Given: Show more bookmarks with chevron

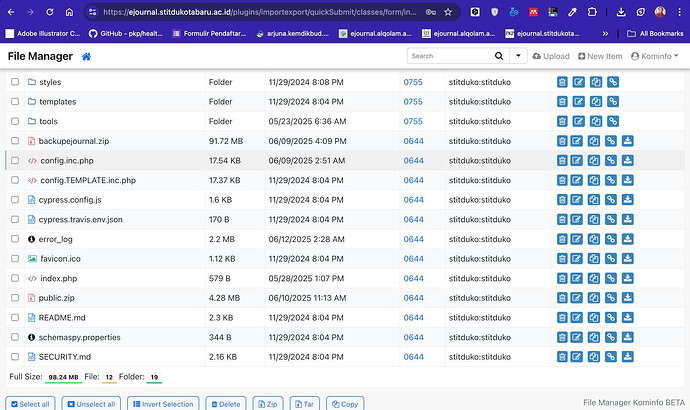Looking at the screenshot, I should pos(605,33).
